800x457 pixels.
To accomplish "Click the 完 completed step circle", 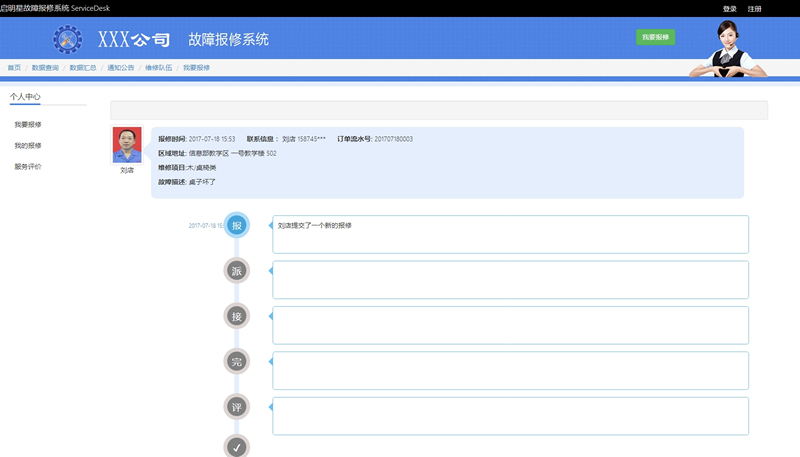I will coord(237,361).
